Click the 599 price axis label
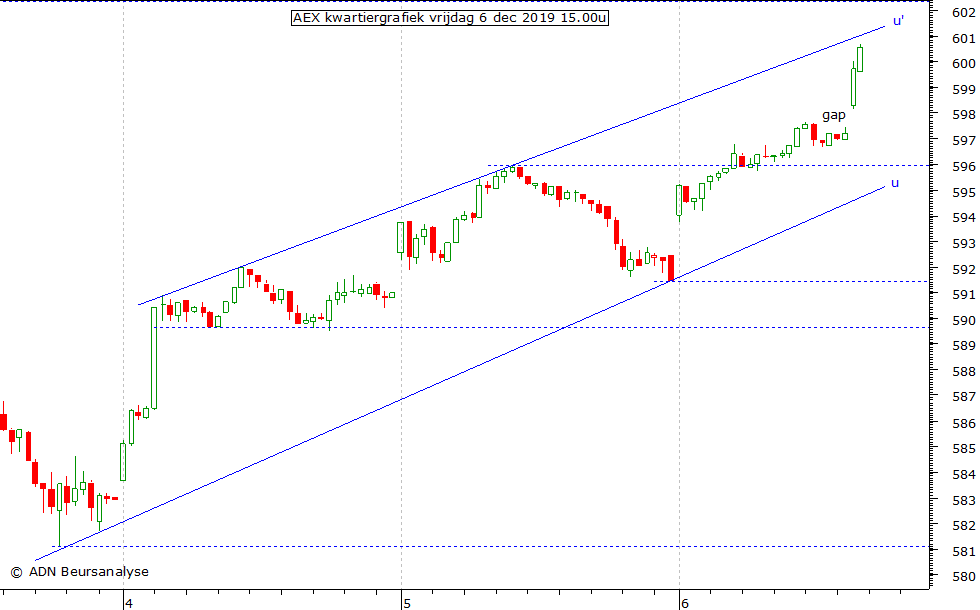The image size is (980, 610). point(963,89)
